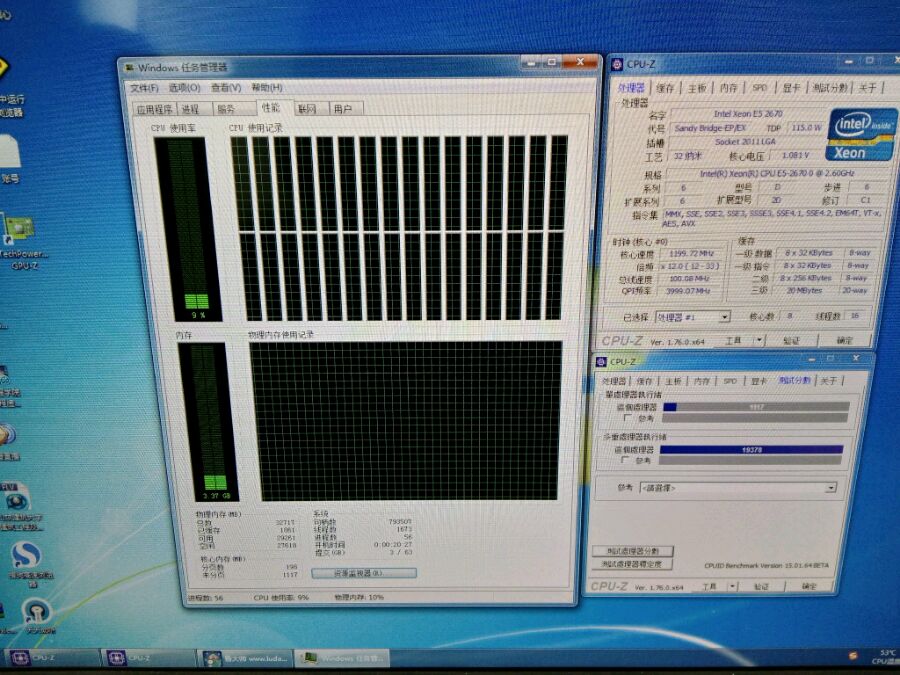Viewport: 900px width, 675px height.
Task: Click the 1199.72 MHz core speed value
Action: click(x=691, y=253)
